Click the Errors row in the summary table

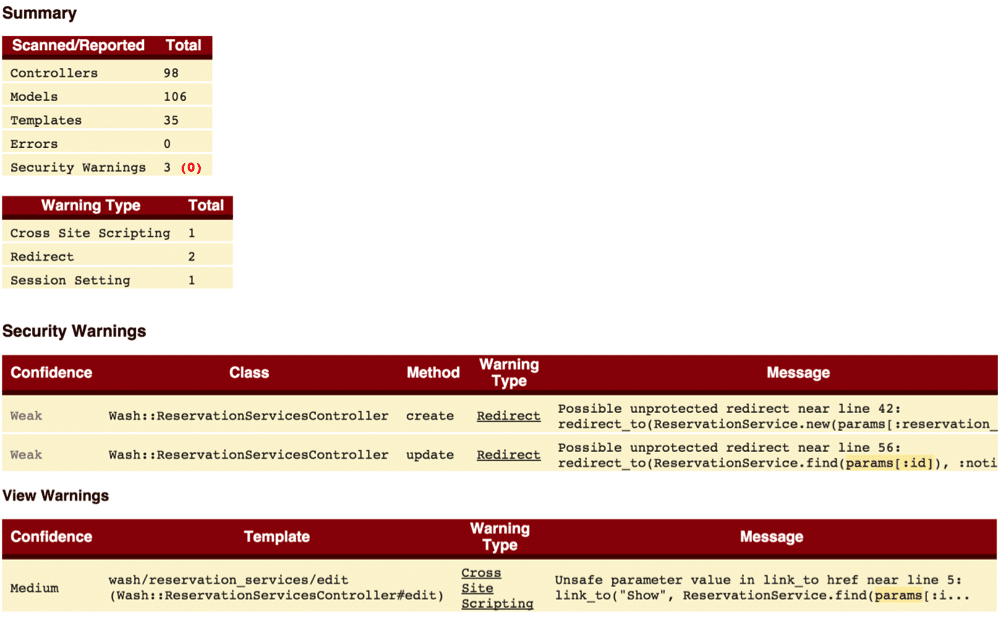(x=34, y=144)
